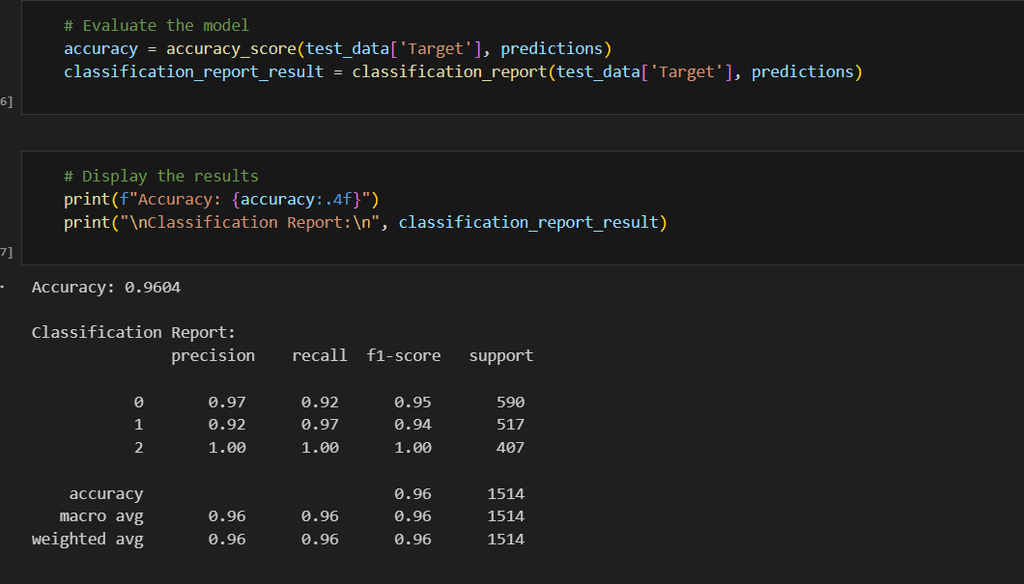Click the 'macro avg' row label
Screen dimensions: 1024x584
click(x=101, y=516)
